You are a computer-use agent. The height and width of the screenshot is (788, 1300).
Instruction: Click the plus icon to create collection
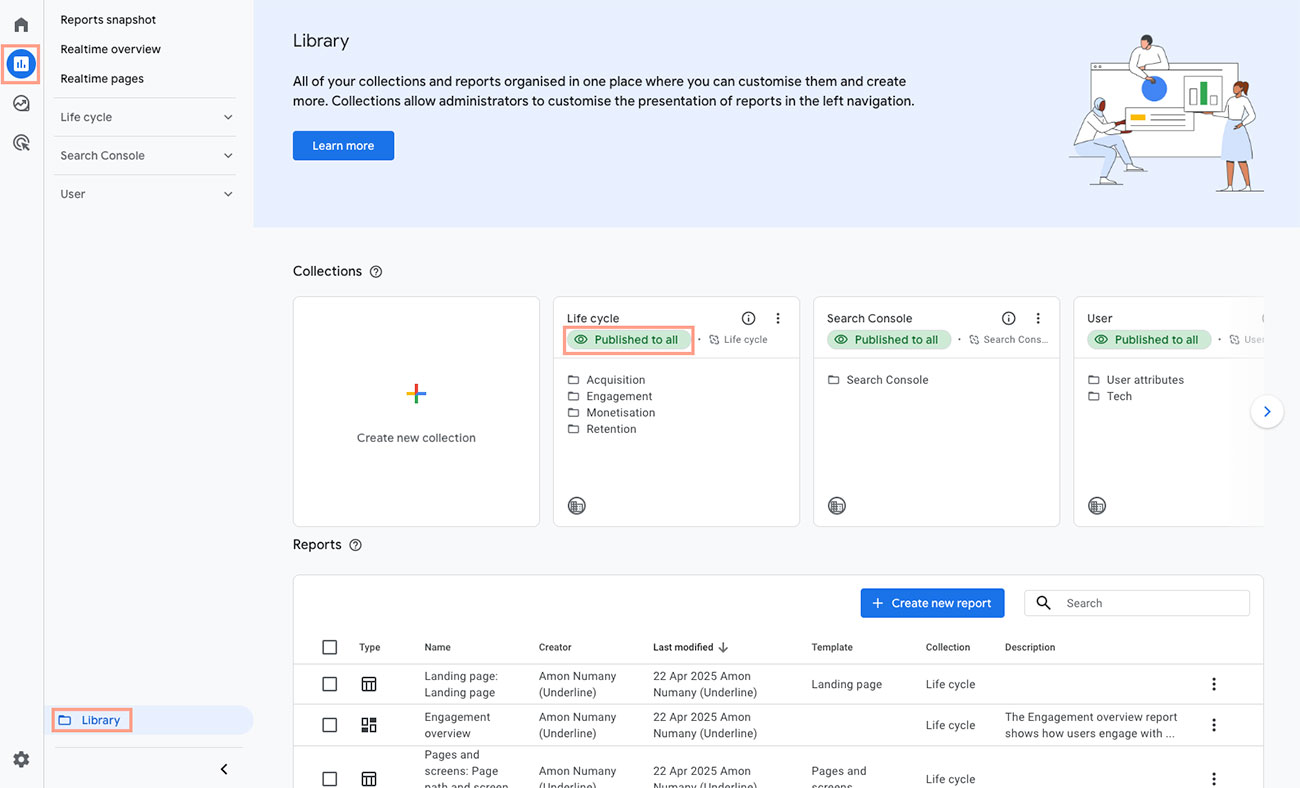point(416,394)
